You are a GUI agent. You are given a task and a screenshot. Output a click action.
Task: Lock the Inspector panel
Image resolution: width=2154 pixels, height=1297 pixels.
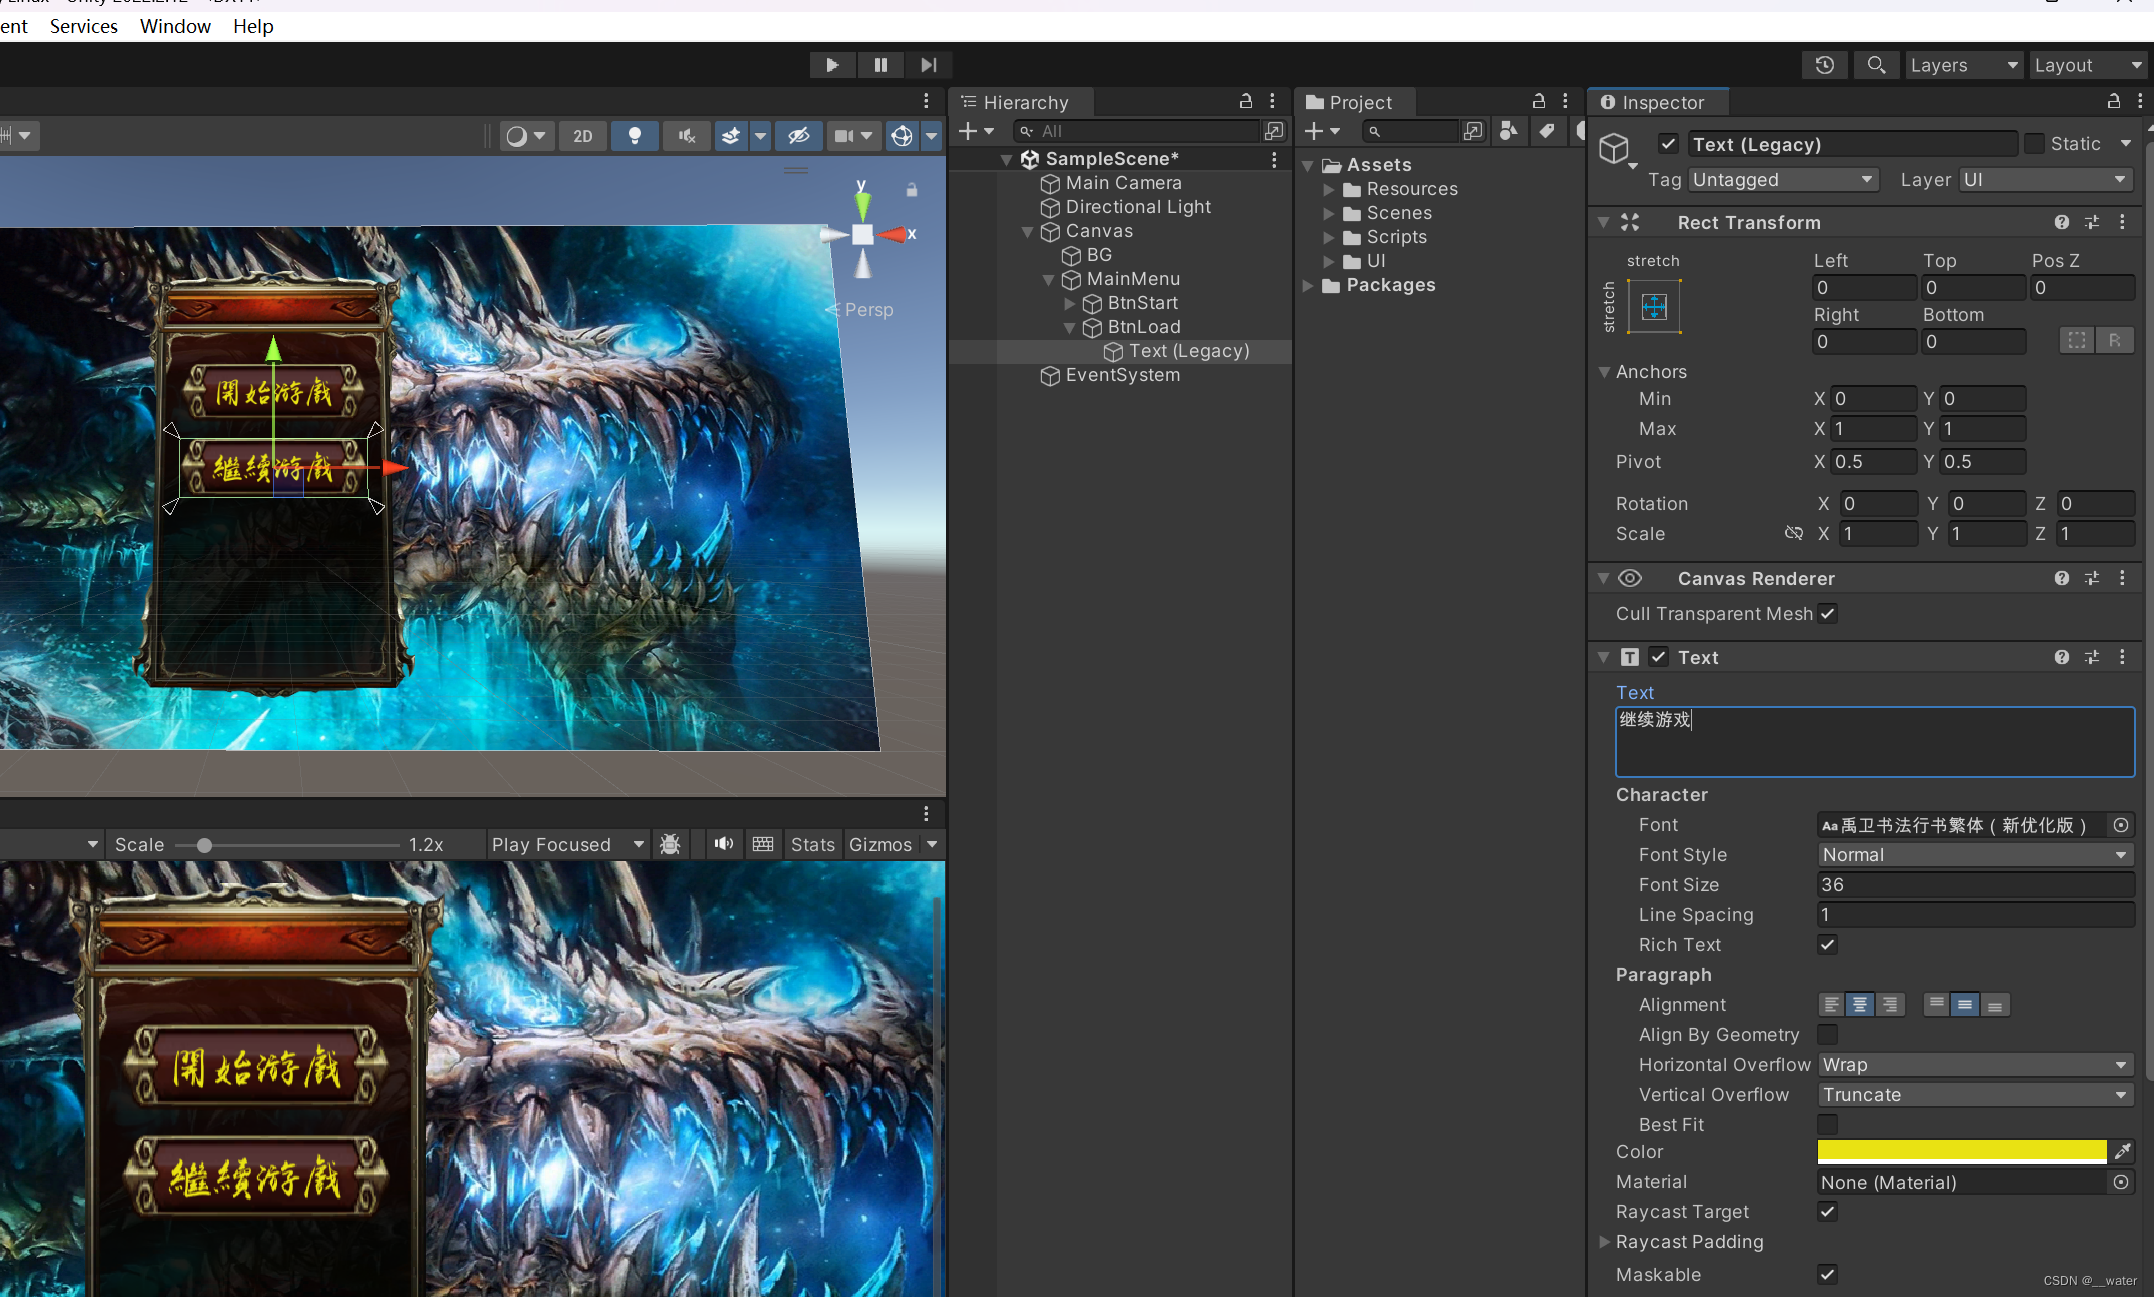(2114, 101)
